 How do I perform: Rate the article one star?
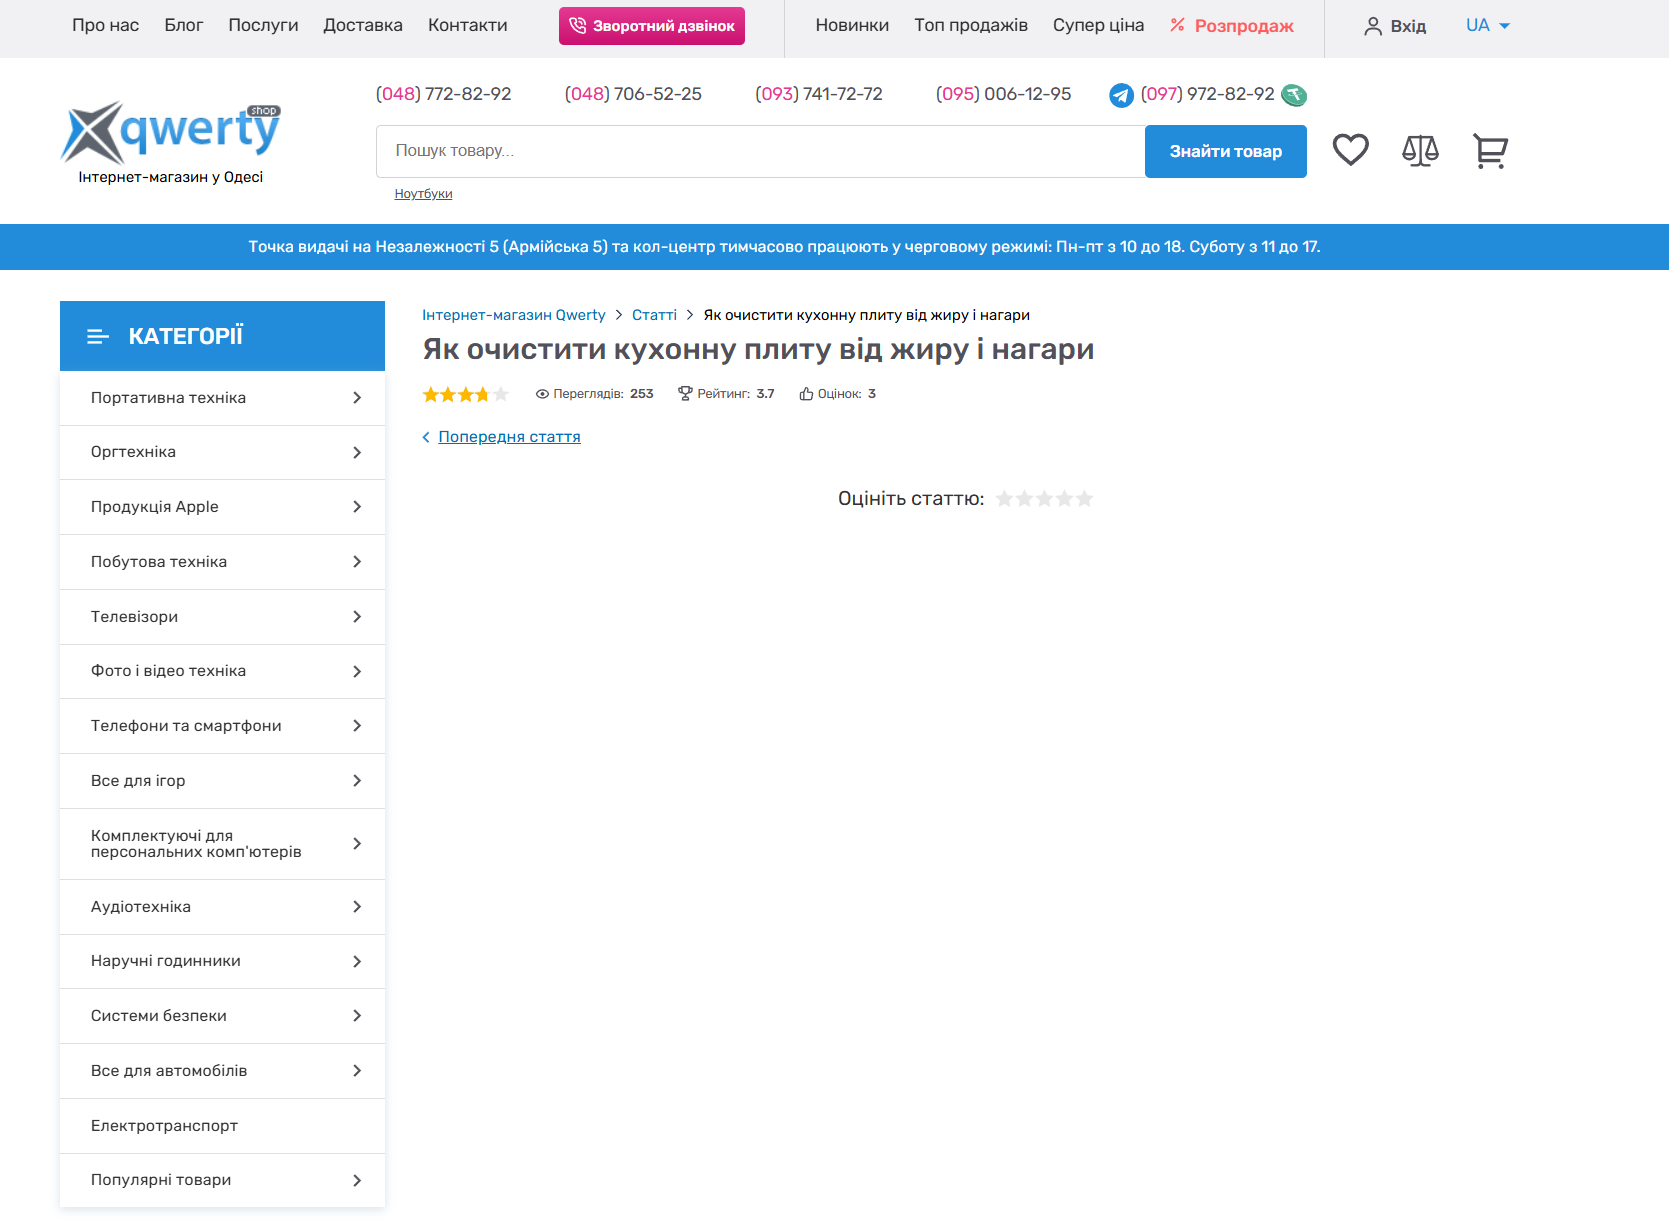pos(1005,499)
